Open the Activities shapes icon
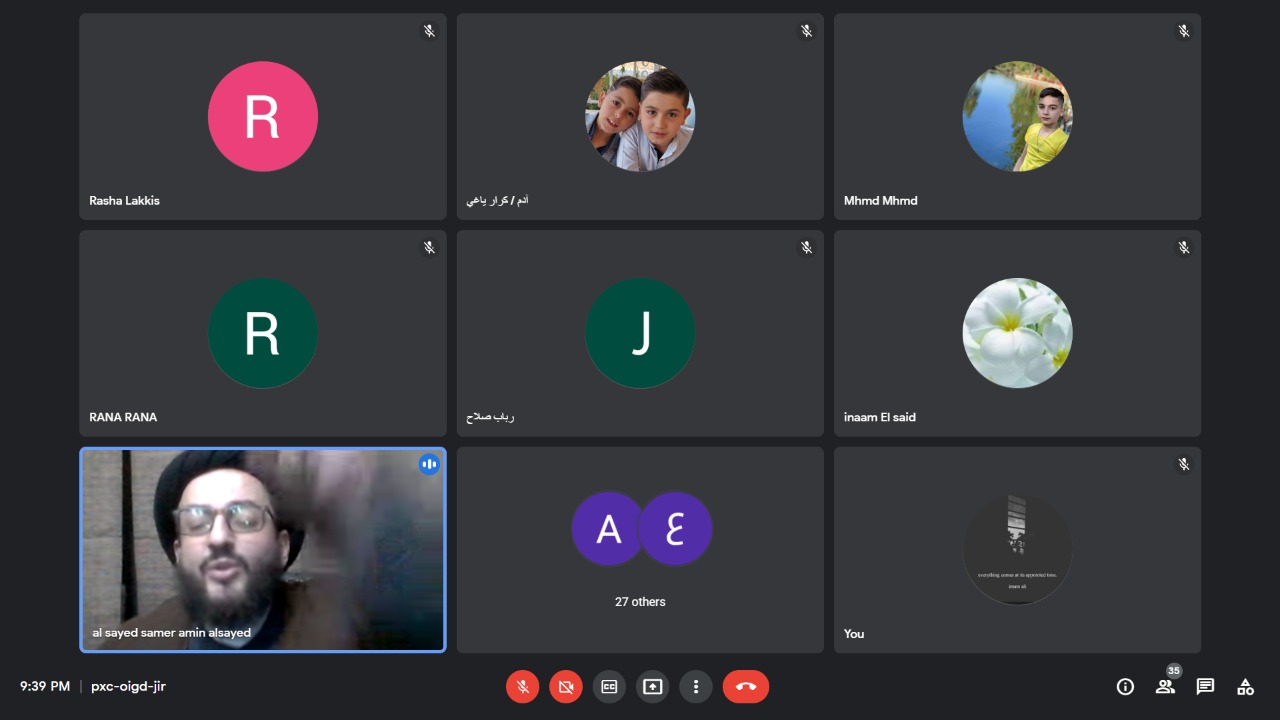Image resolution: width=1280 pixels, height=720 pixels. [1245, 687]
